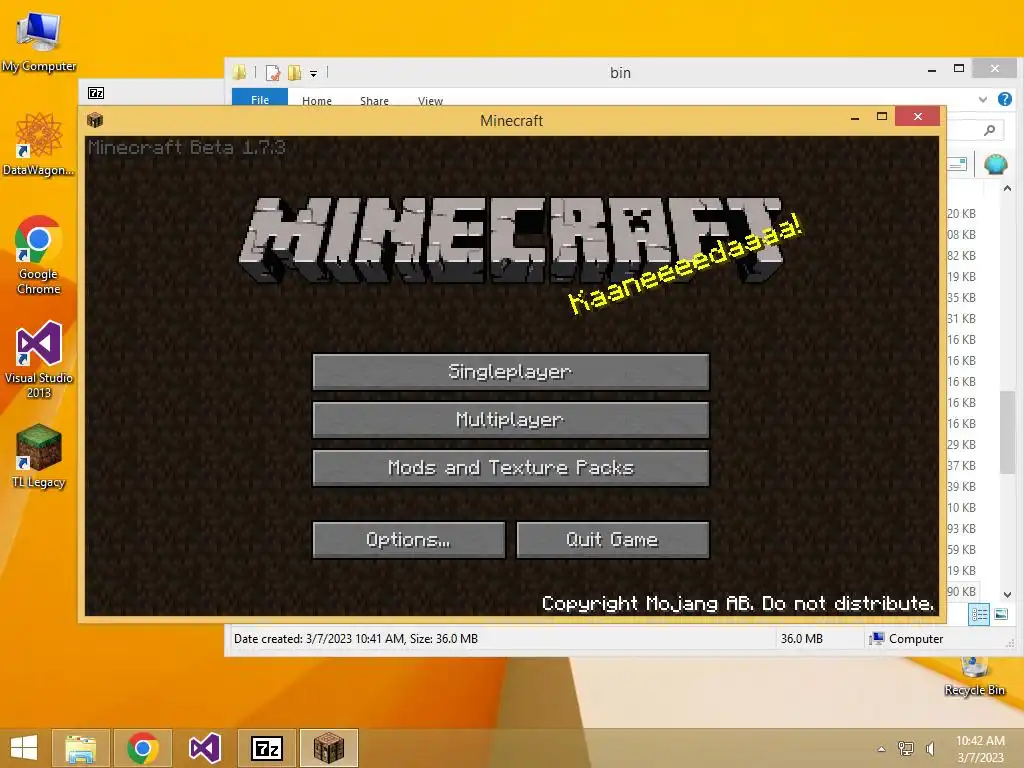Click the 82 KB file size entry
The width and height of the screenshot is (1024, 768).
tap(961, 255)
